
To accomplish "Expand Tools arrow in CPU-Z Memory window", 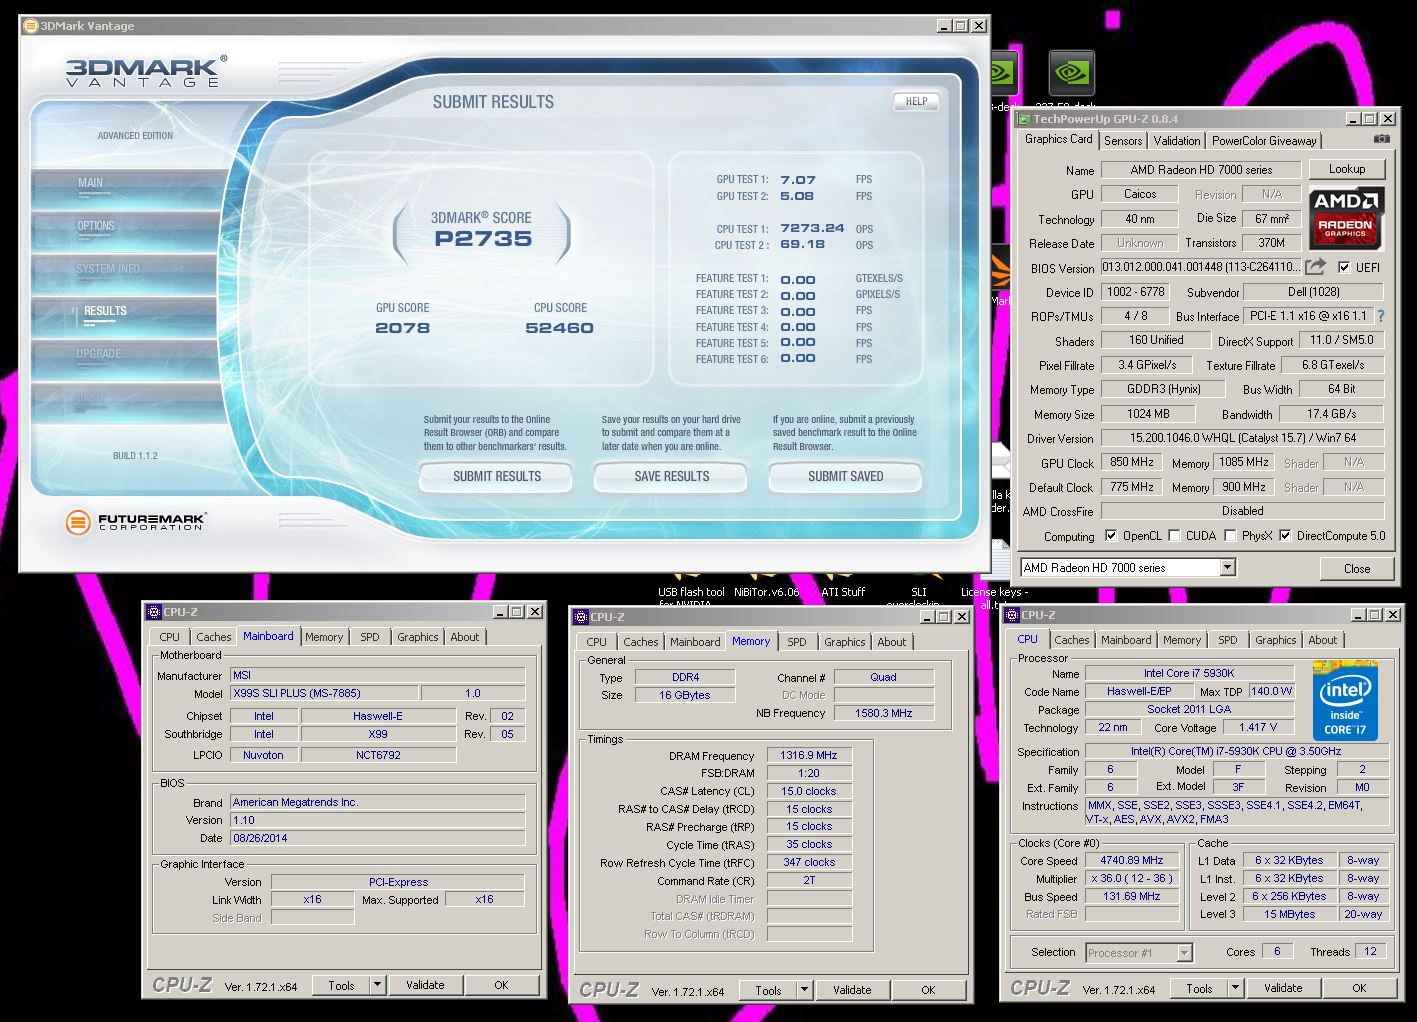I will 804,990.
